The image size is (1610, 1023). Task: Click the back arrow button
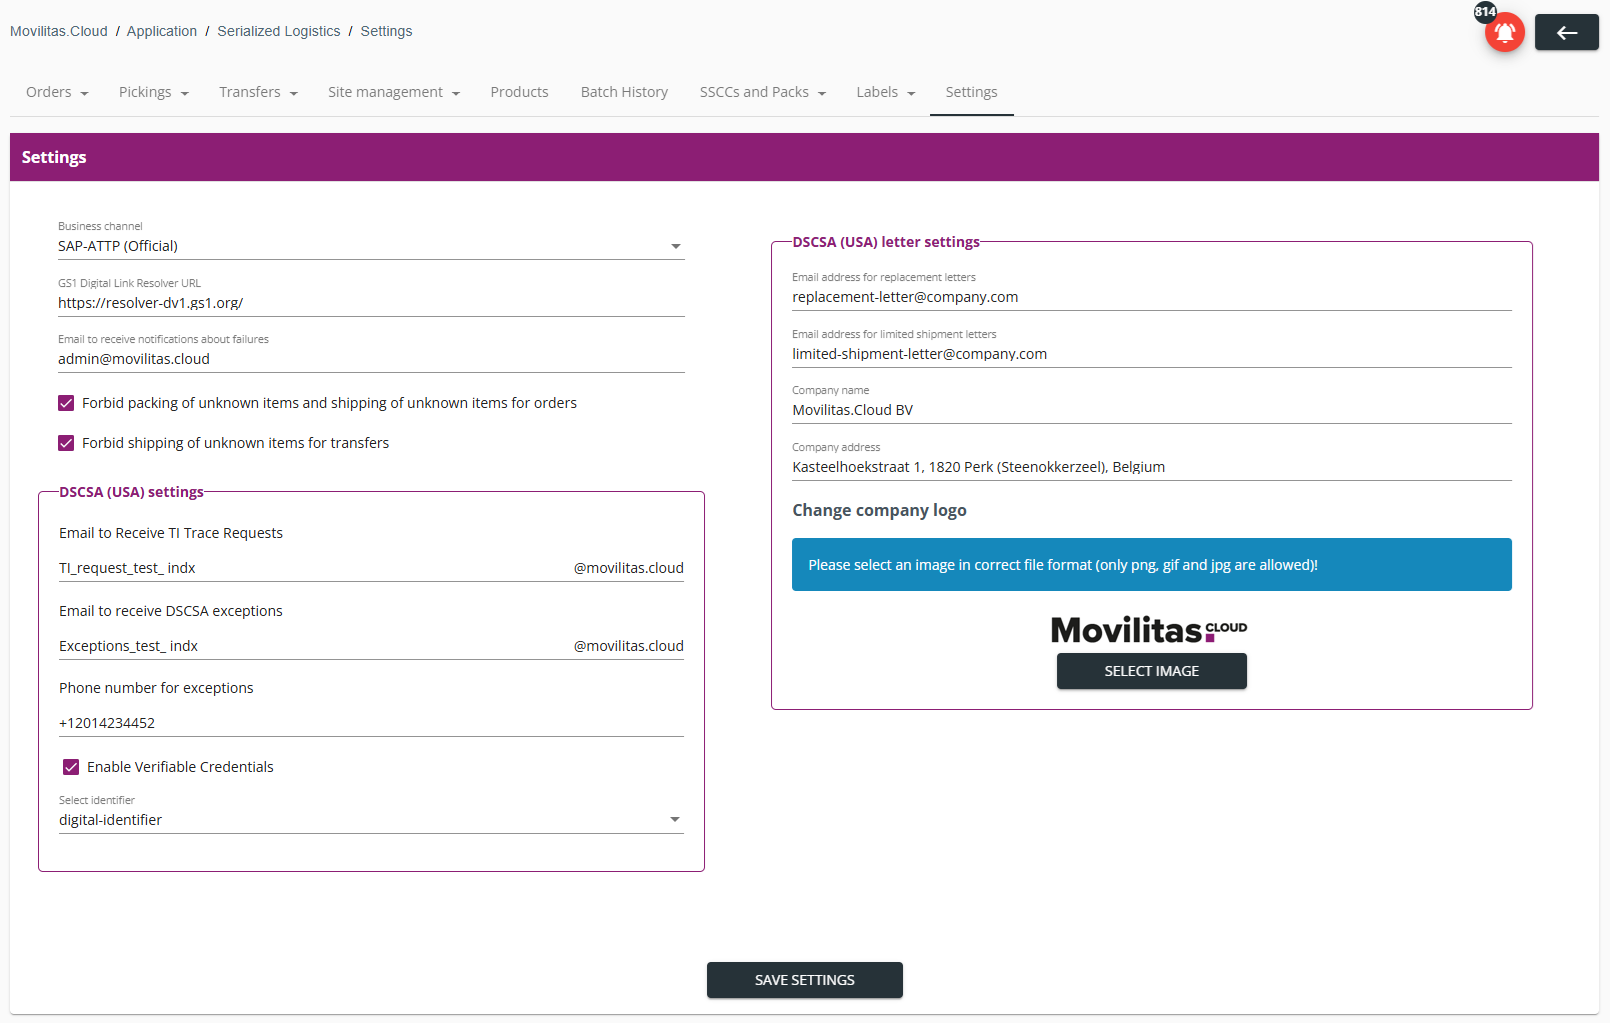tap(1566, 32)
